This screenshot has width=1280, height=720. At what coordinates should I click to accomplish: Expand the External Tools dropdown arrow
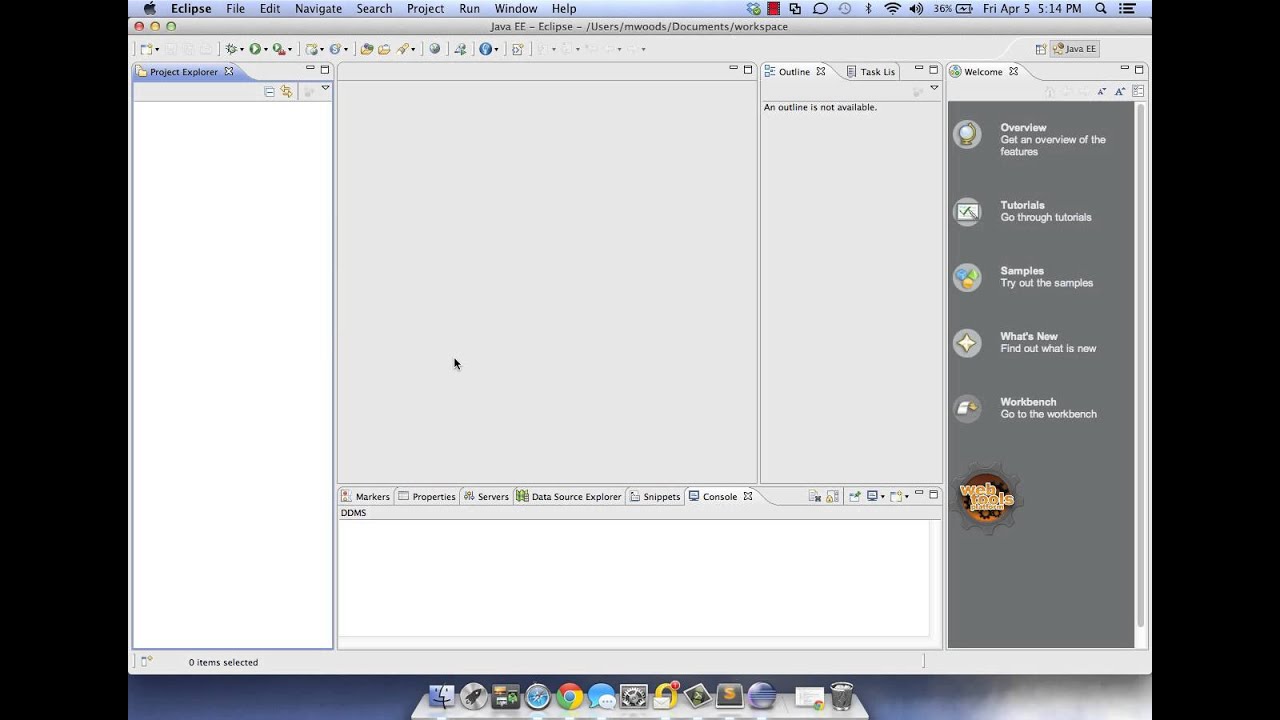(x=290, y=49)
